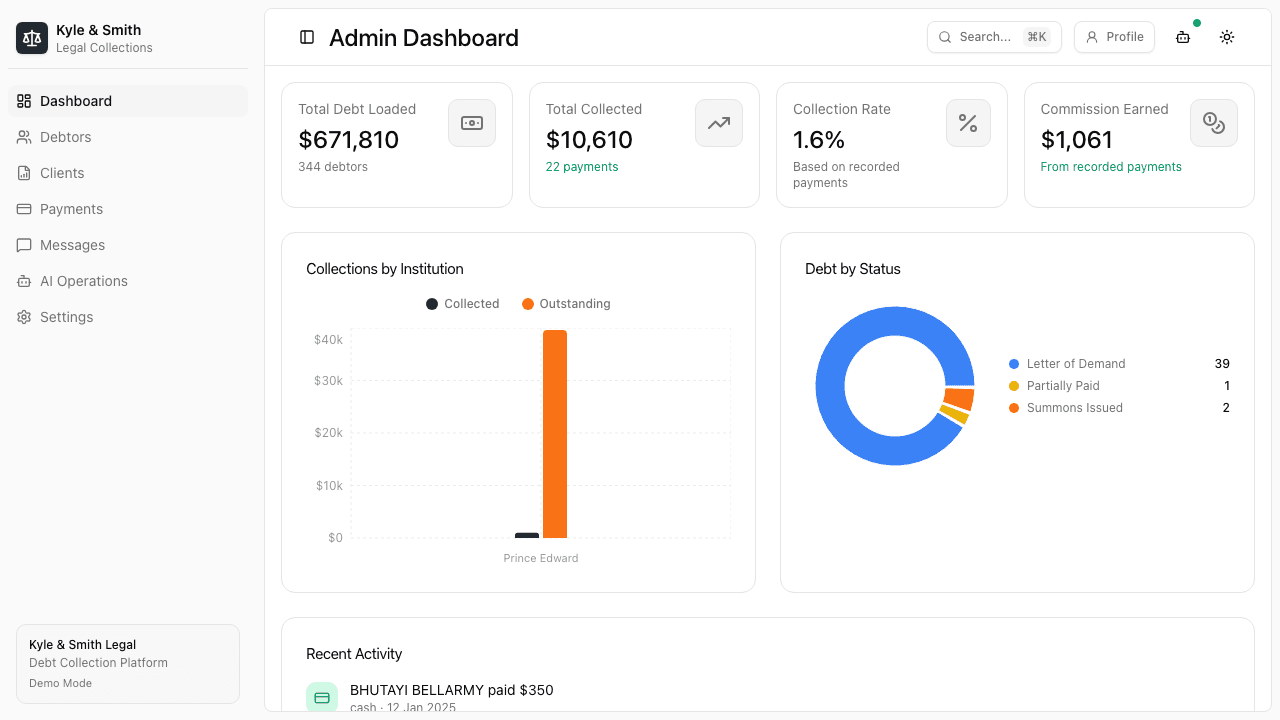
Task: Open the Profile menu
Action: (x=1113, y=36)
